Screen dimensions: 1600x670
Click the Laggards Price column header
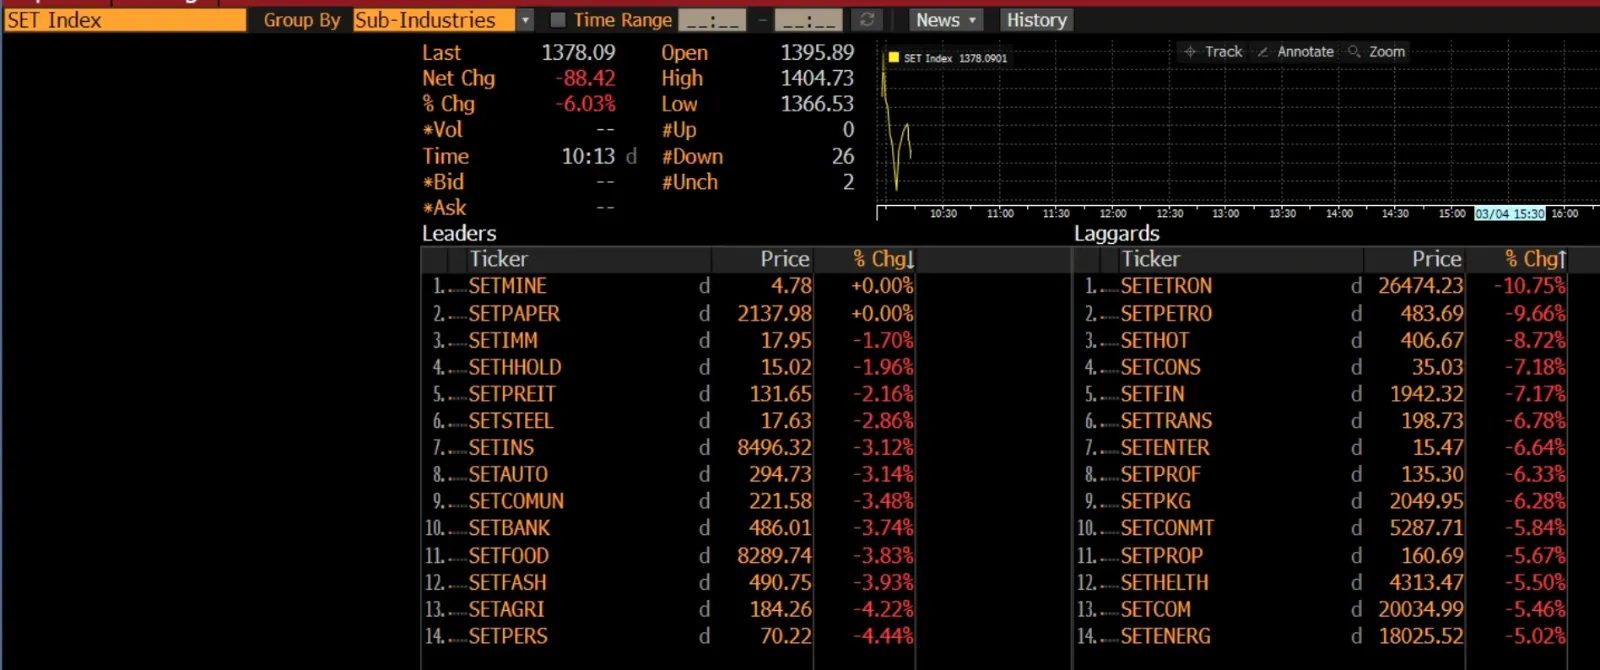coord(1436,259)
